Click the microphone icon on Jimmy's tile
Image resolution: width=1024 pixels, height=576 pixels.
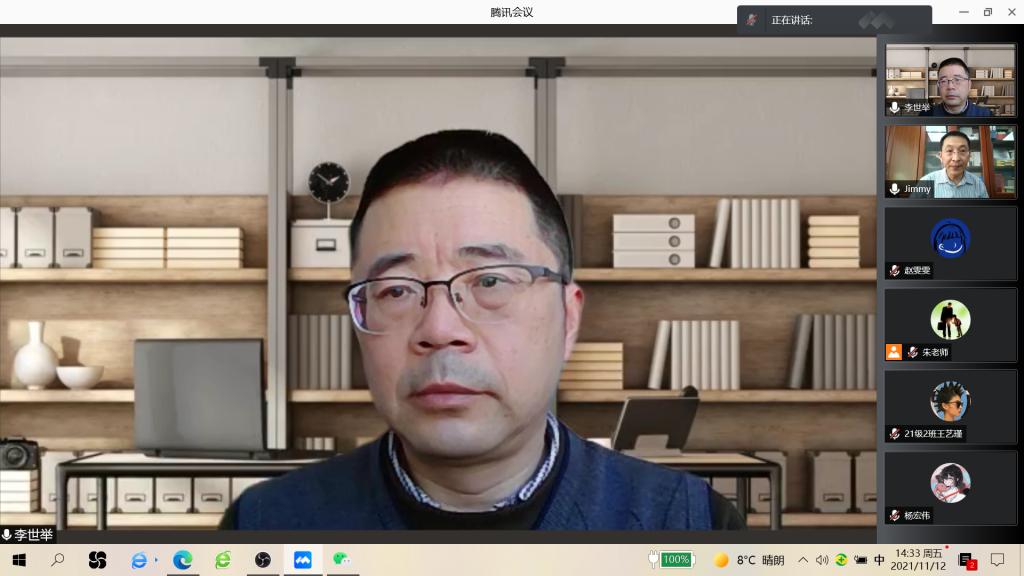(x=894, y=189)
